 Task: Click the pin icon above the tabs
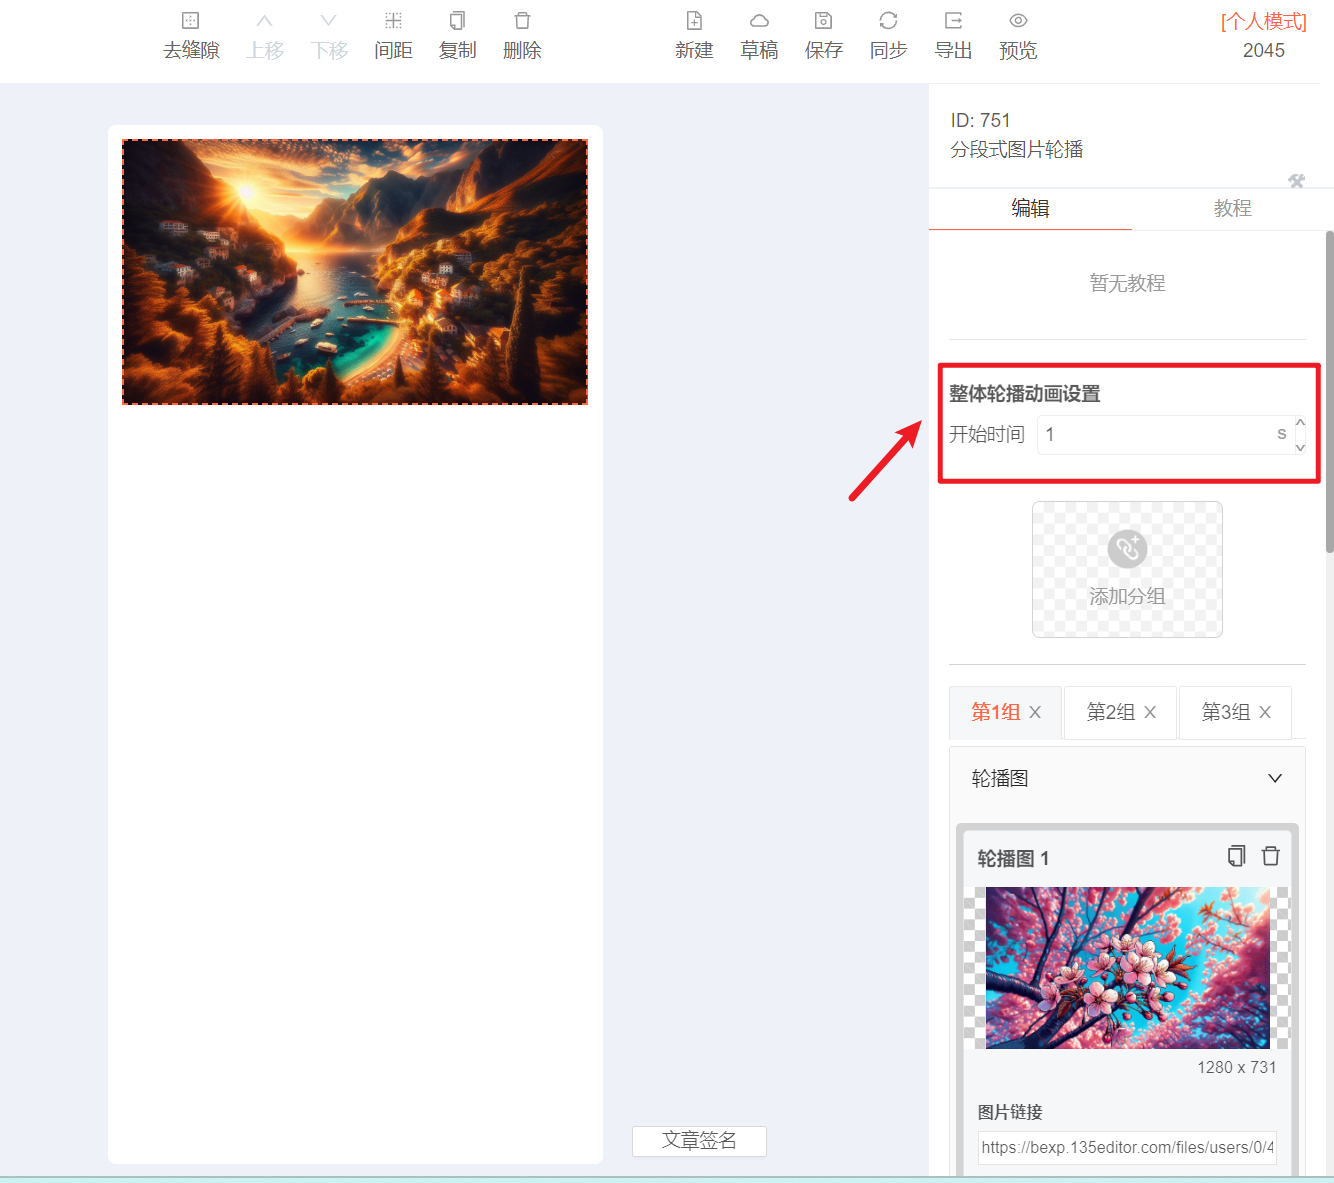[1296, 181]
